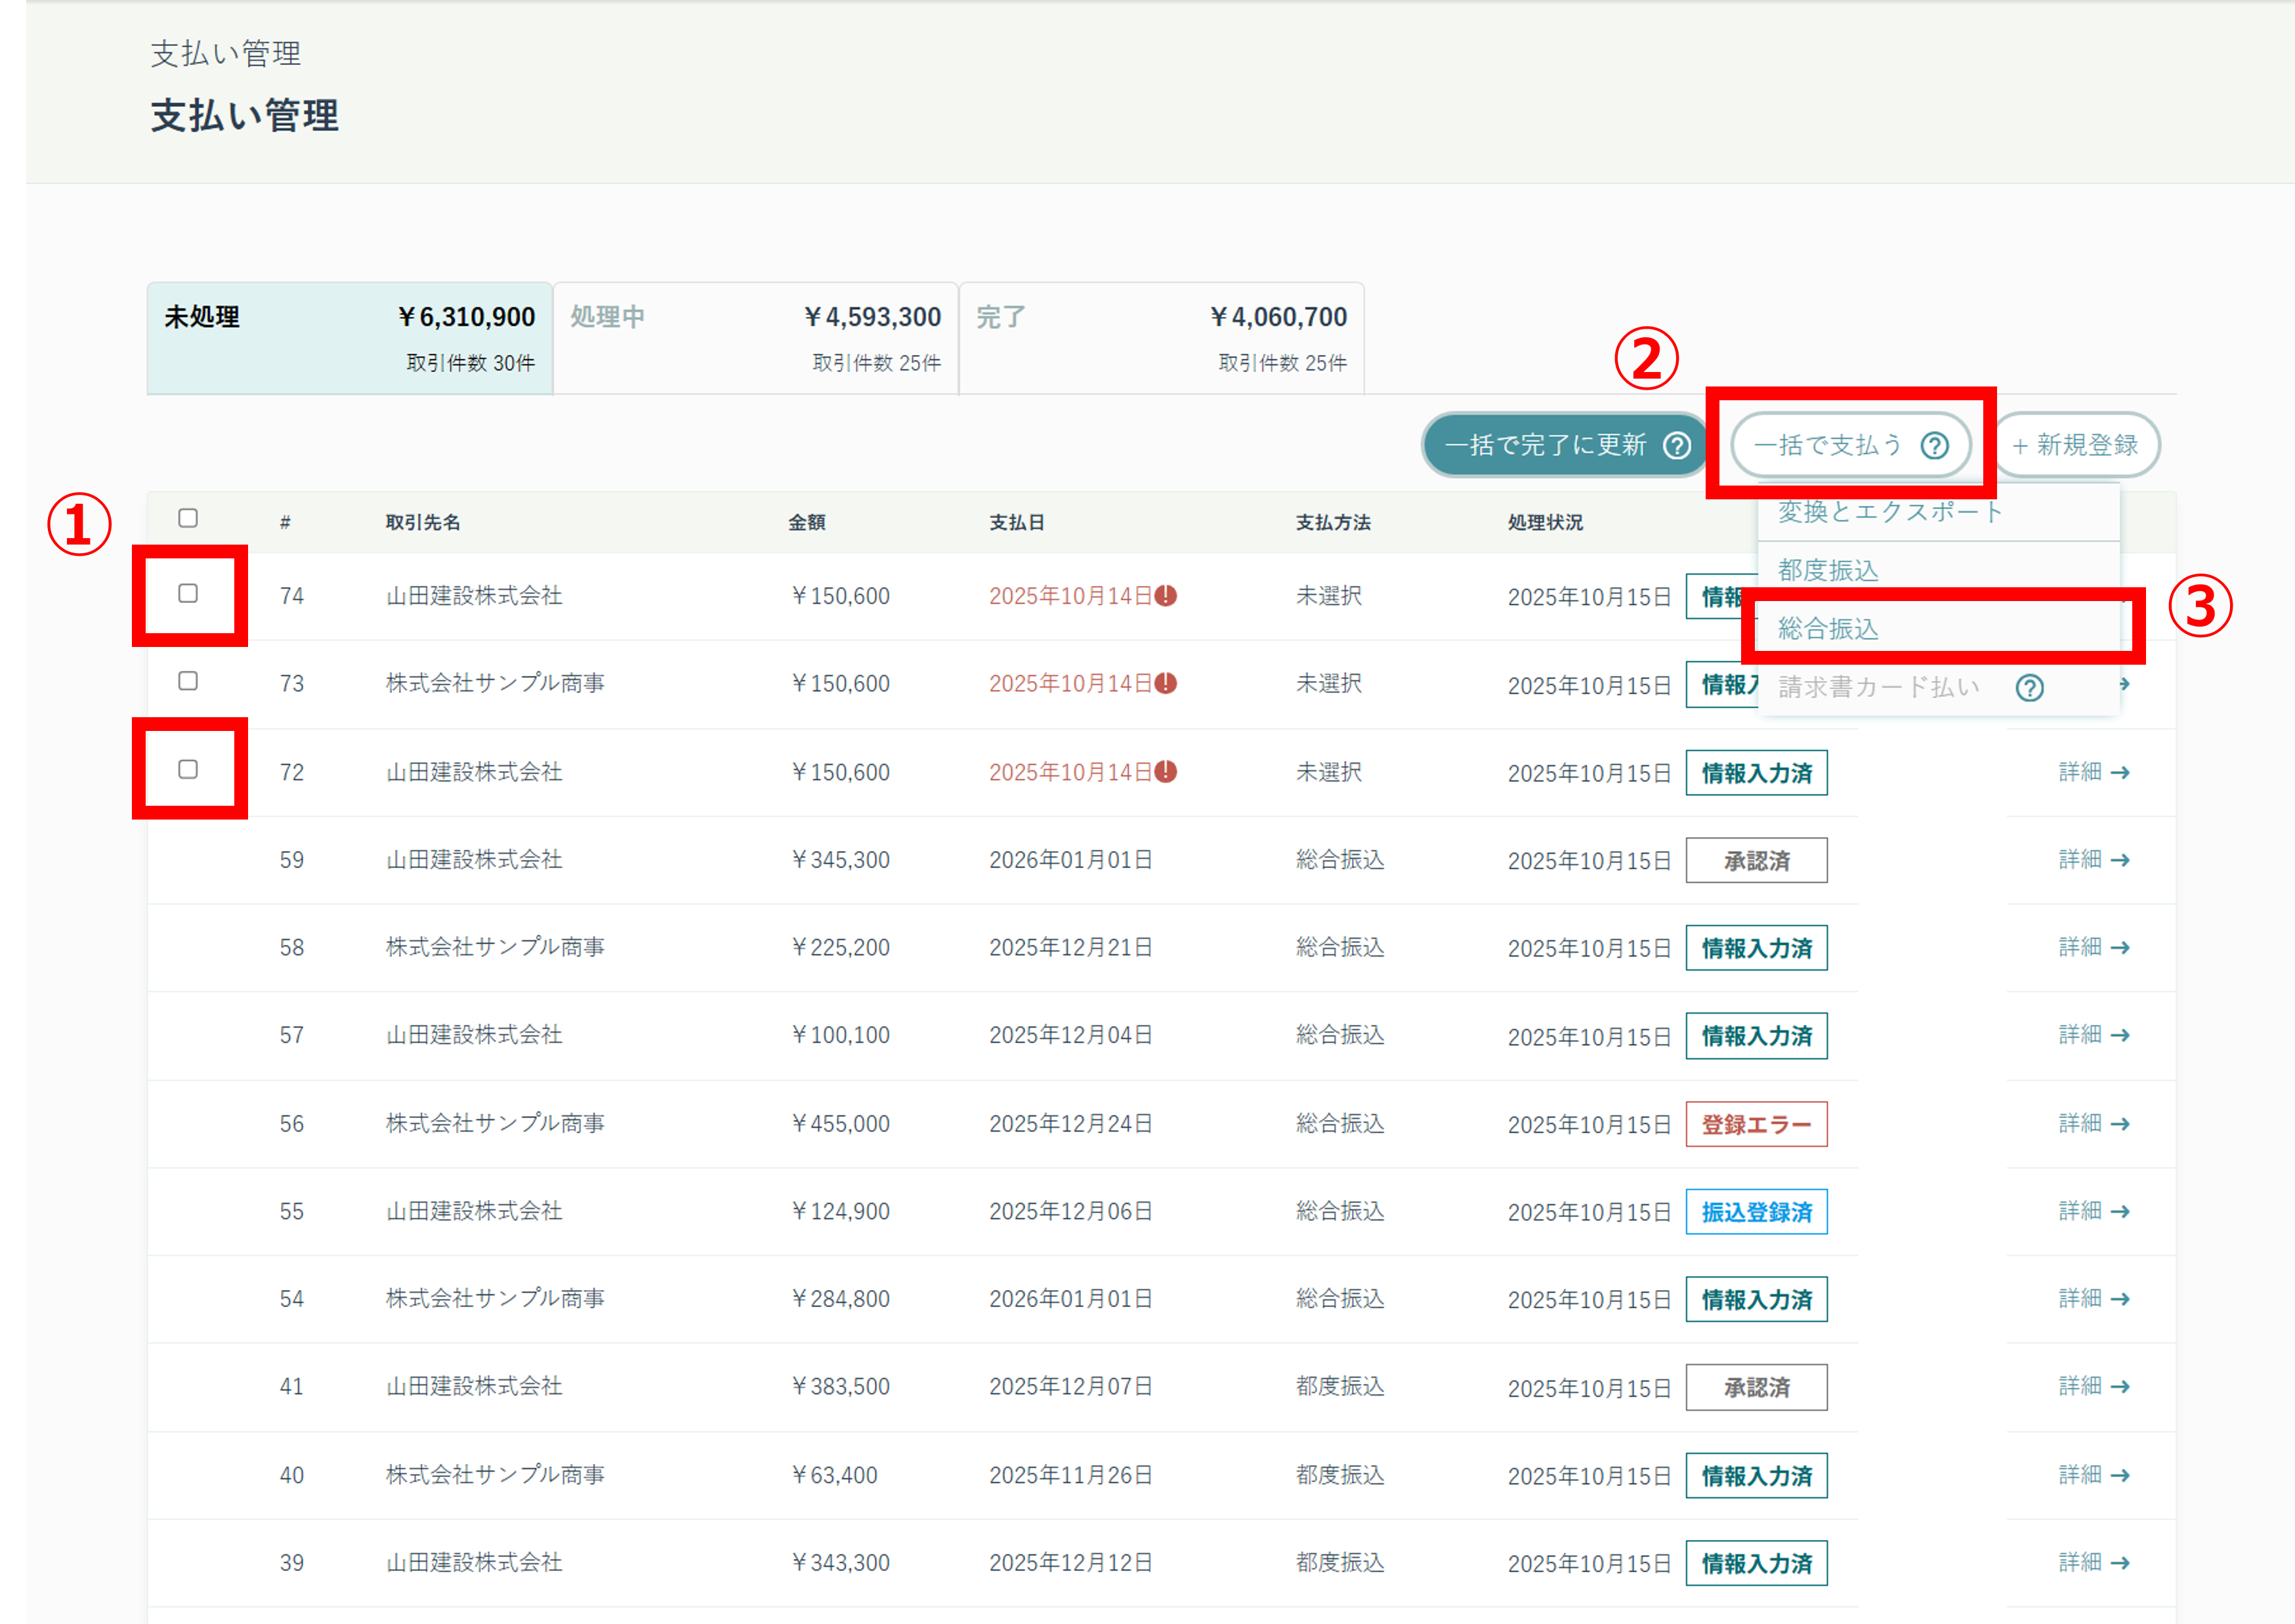Click amount ￥345,300 in row 59
2295x1624 pixels.
tap(840, 860)
